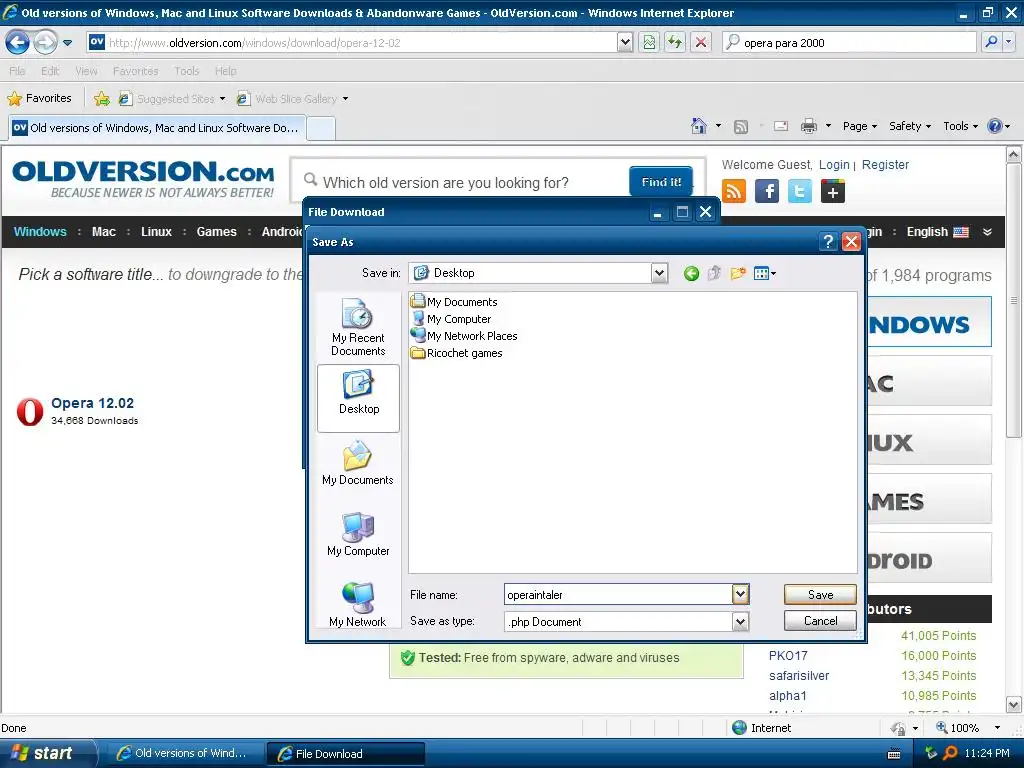Switch to 'Old versions of Wind...' taskbar item

point(184,753)
